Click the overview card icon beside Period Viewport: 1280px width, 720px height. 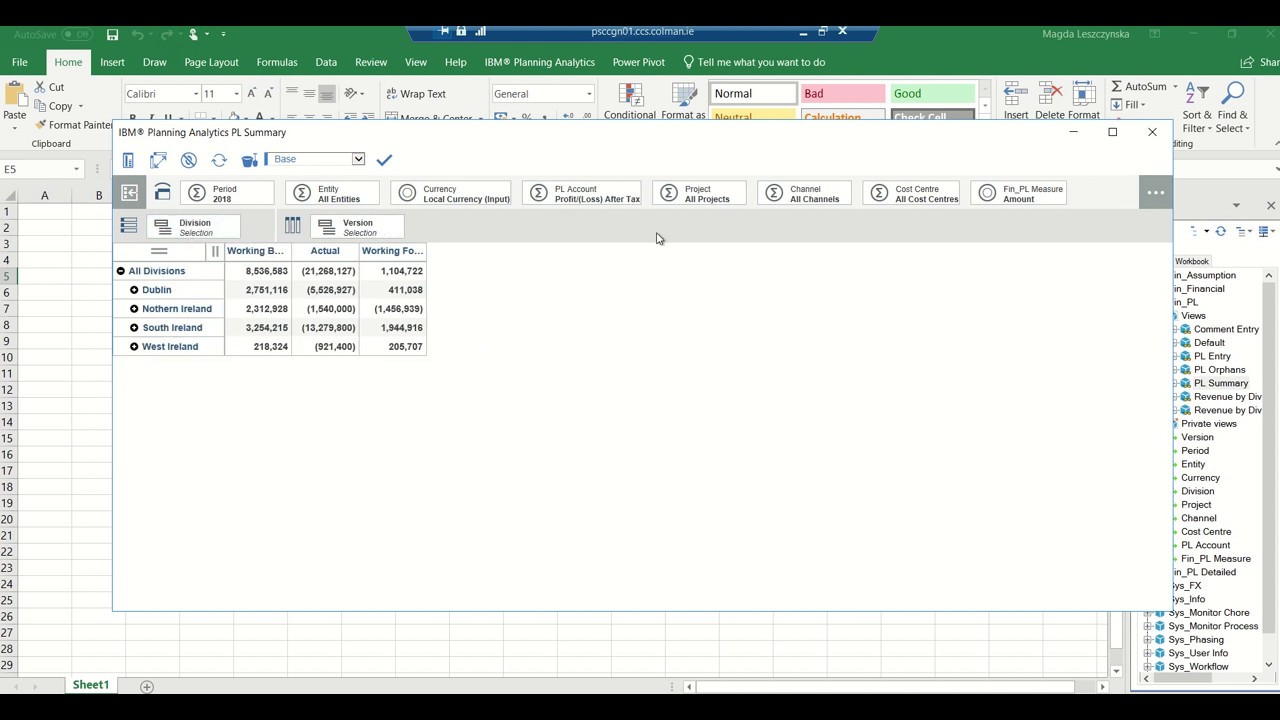tap(163, 192)
